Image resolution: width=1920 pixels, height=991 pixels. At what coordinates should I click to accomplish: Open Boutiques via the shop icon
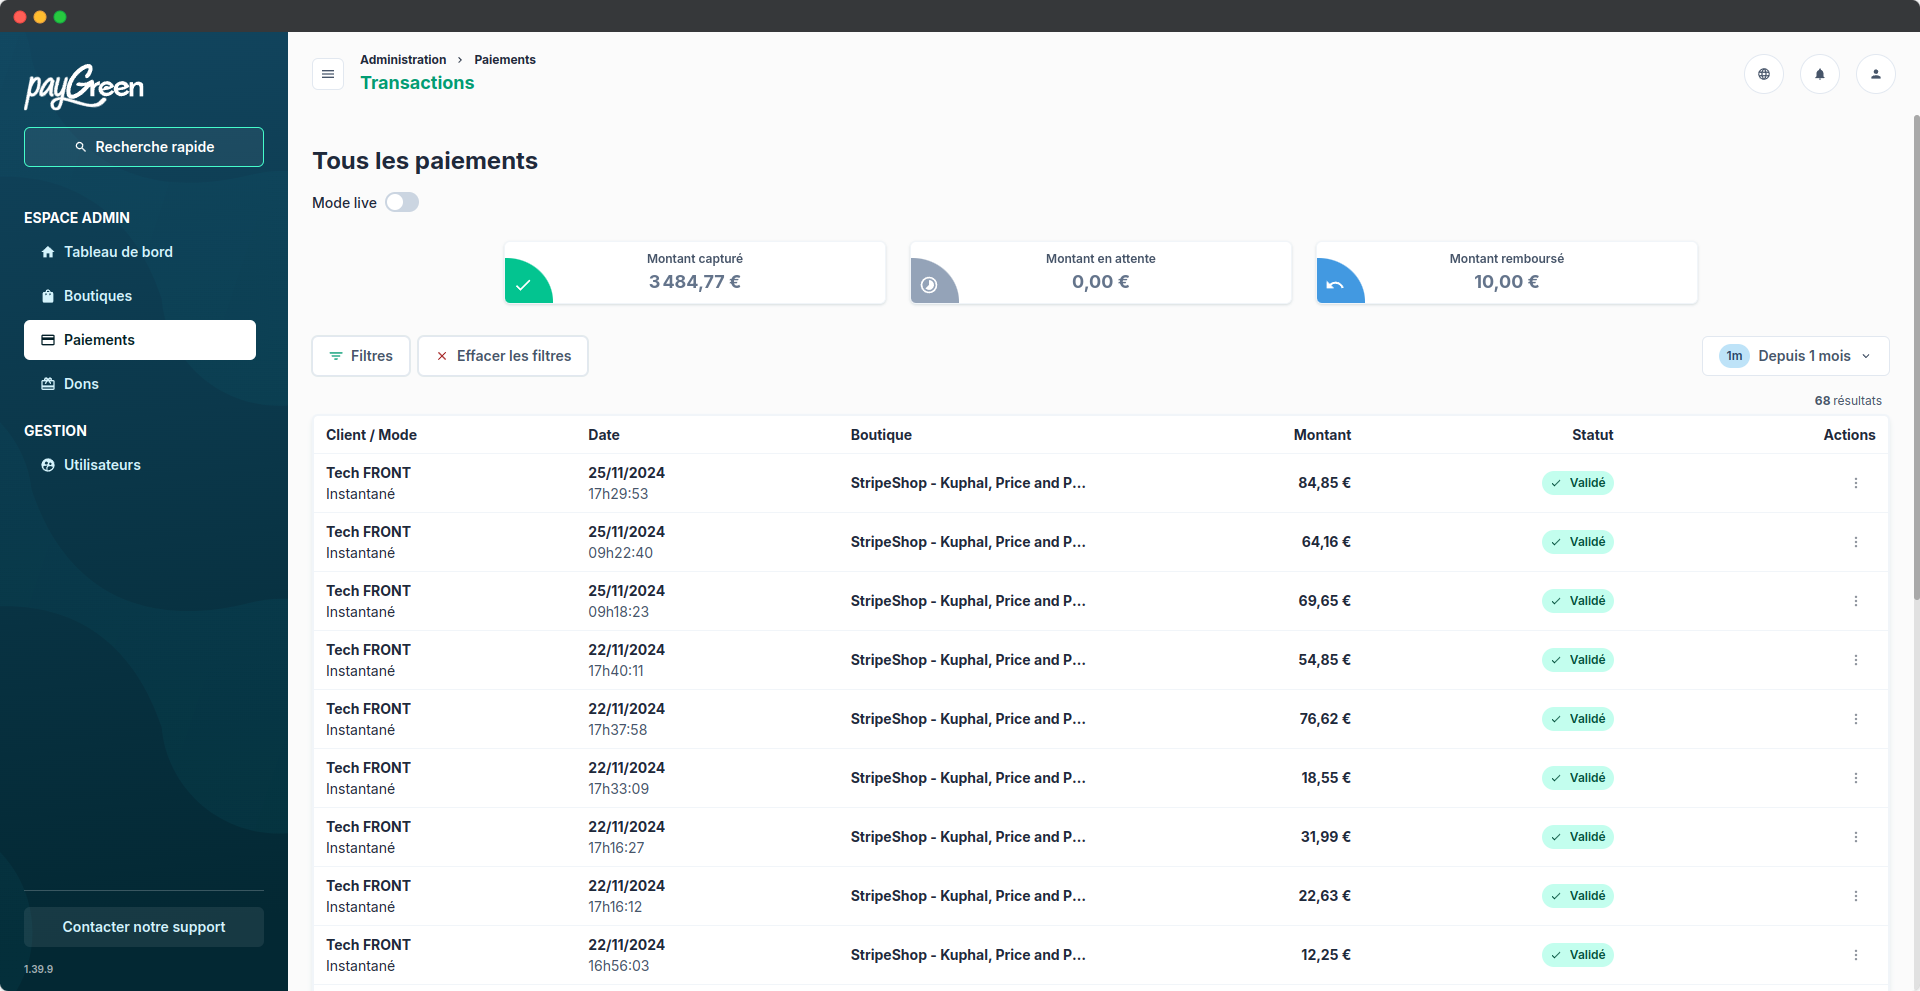click(46, 296)
